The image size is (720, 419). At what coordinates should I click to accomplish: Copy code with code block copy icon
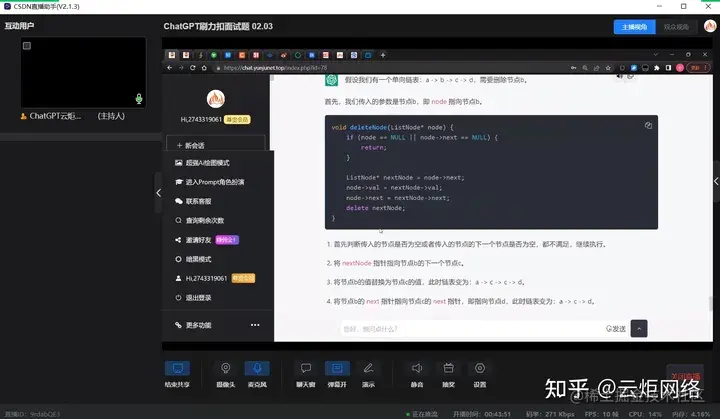[x=648, y=125]
